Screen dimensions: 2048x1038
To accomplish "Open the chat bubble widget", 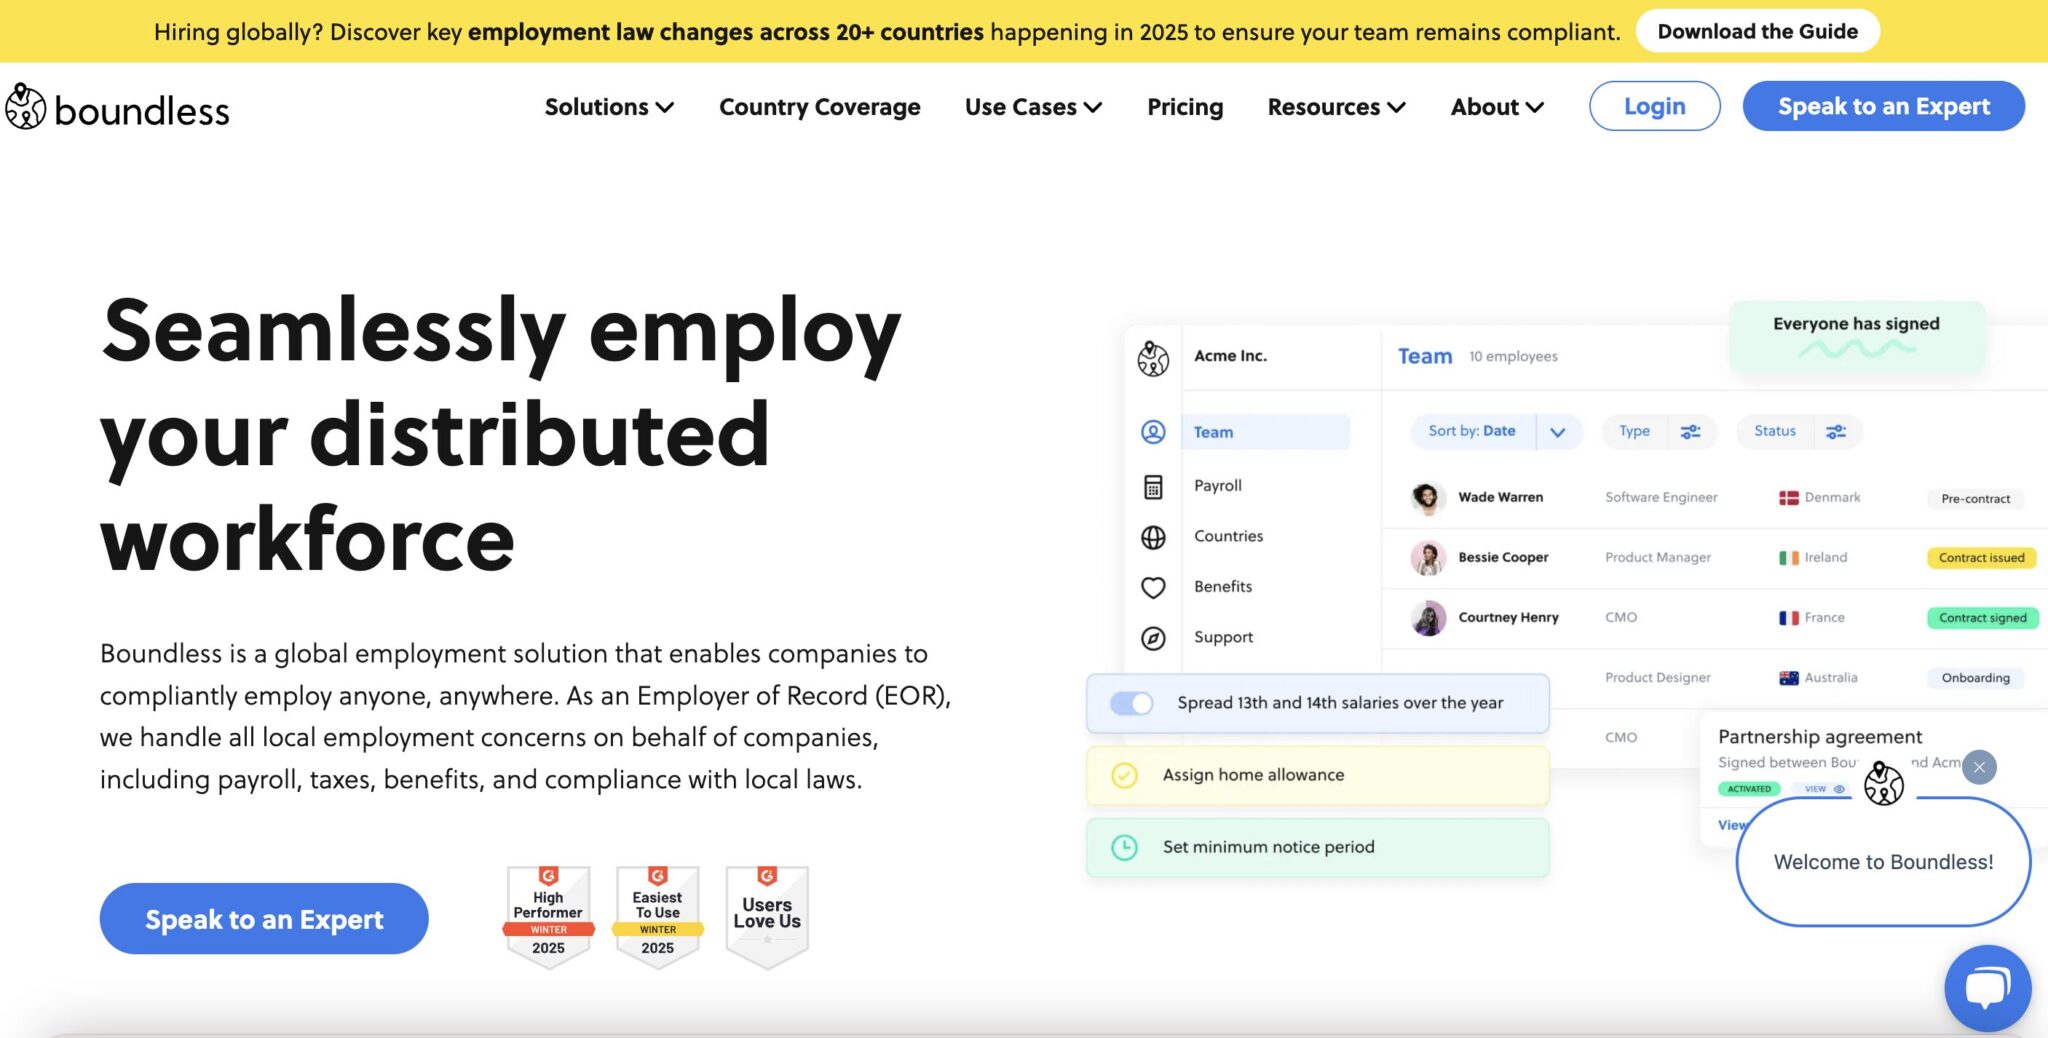I will 1988,988.
